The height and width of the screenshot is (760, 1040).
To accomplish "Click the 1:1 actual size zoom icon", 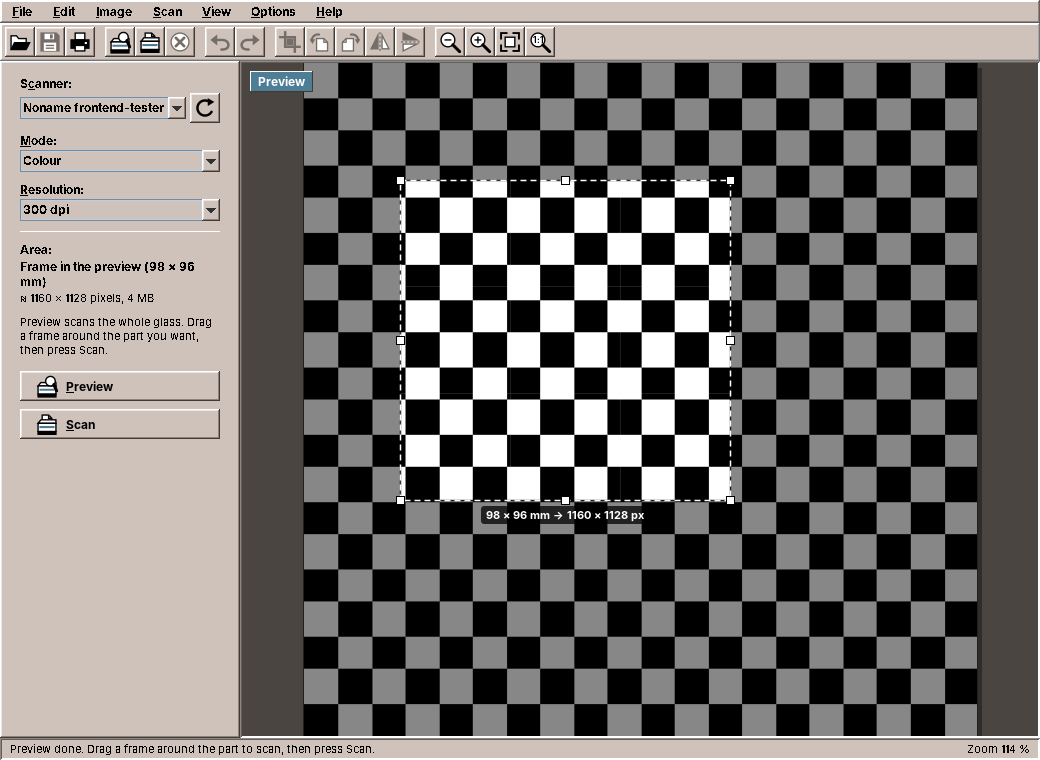I will click(x=539, y=42).
